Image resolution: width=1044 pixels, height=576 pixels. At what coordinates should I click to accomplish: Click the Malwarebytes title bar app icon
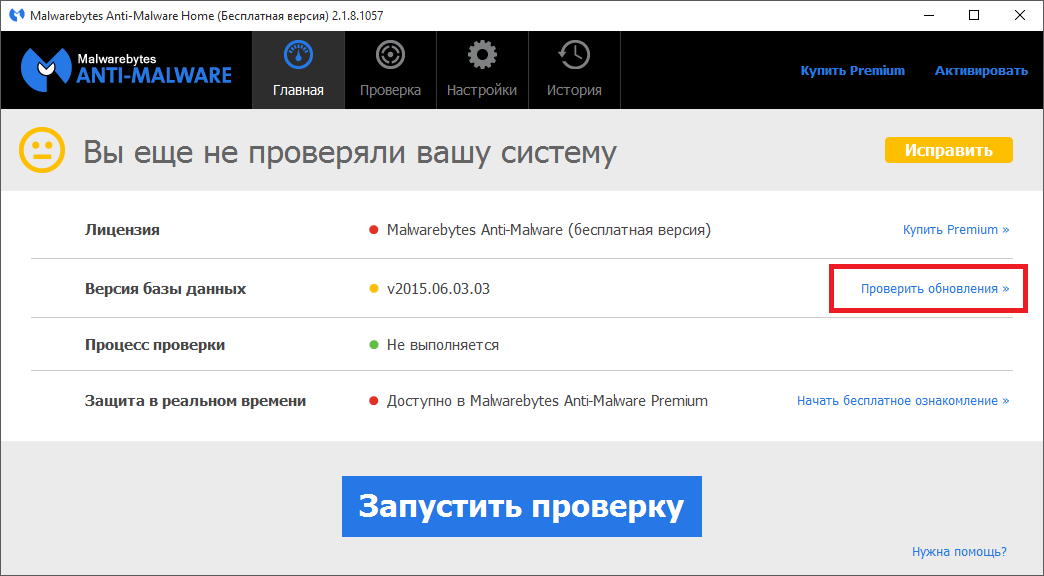tap(17, 15)
